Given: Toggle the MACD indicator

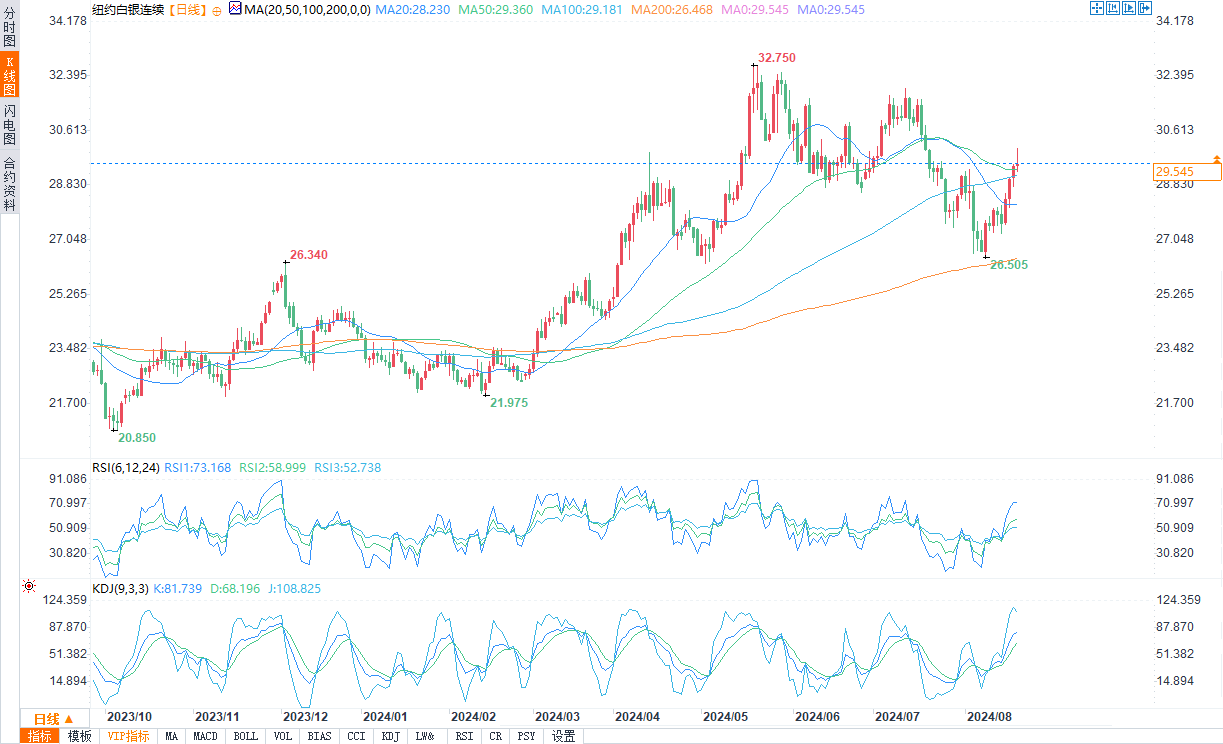Looking at the screenshot, I should [x=205, y=736].
